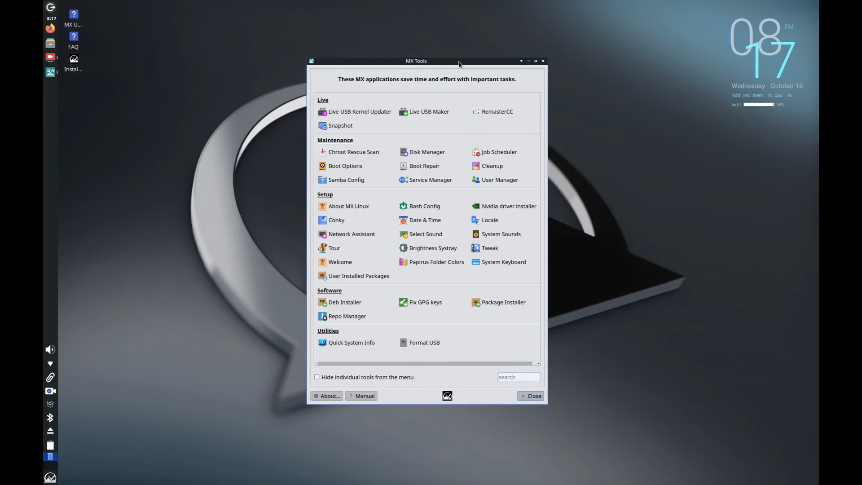
Task: Open the MX start menu button
Action: click(50, 477)
